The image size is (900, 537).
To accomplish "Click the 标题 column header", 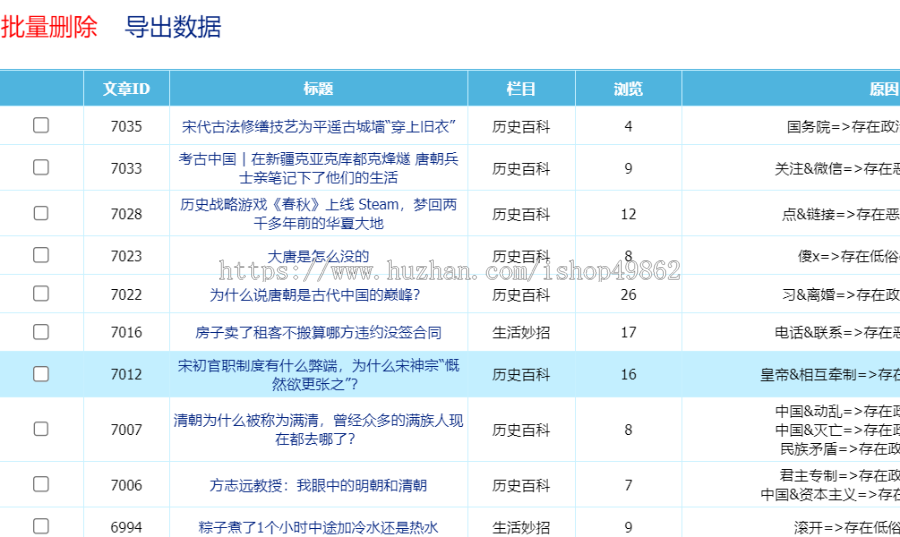I will point(319,88).
